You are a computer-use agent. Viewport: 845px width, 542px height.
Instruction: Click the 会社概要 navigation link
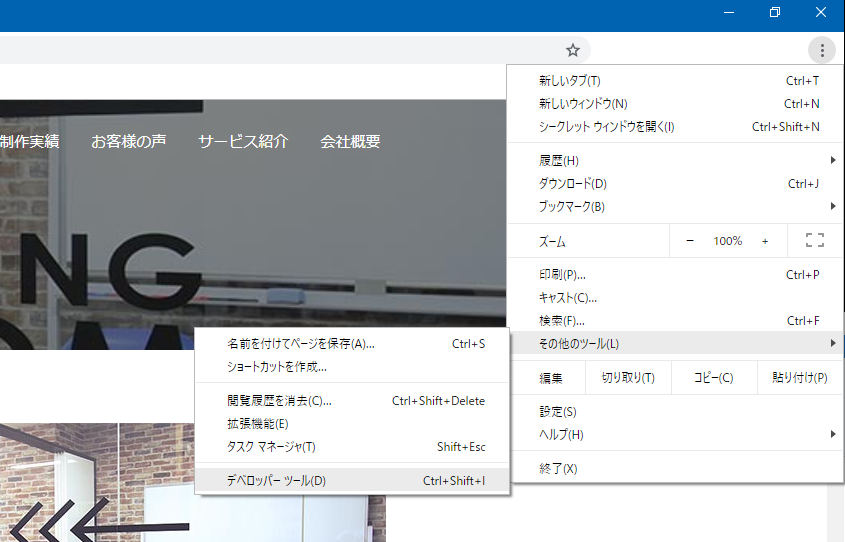click(x=350, y=142)
